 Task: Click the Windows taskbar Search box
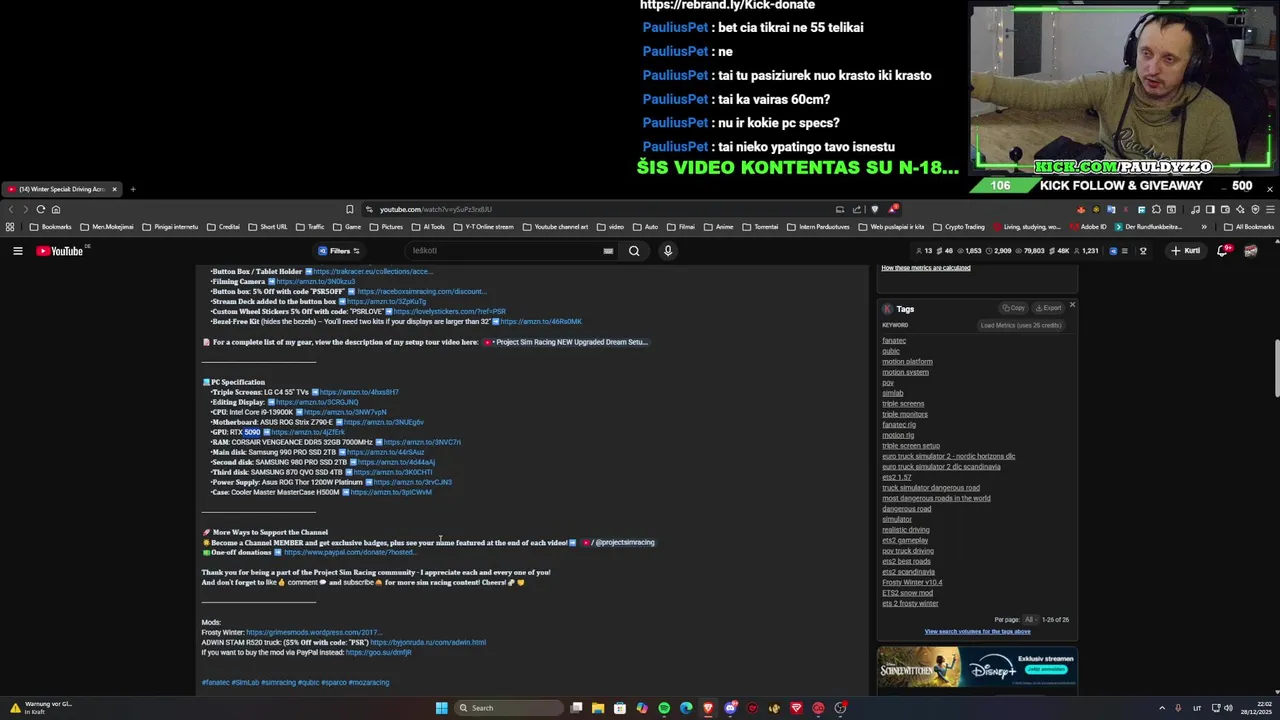[508, 708]
